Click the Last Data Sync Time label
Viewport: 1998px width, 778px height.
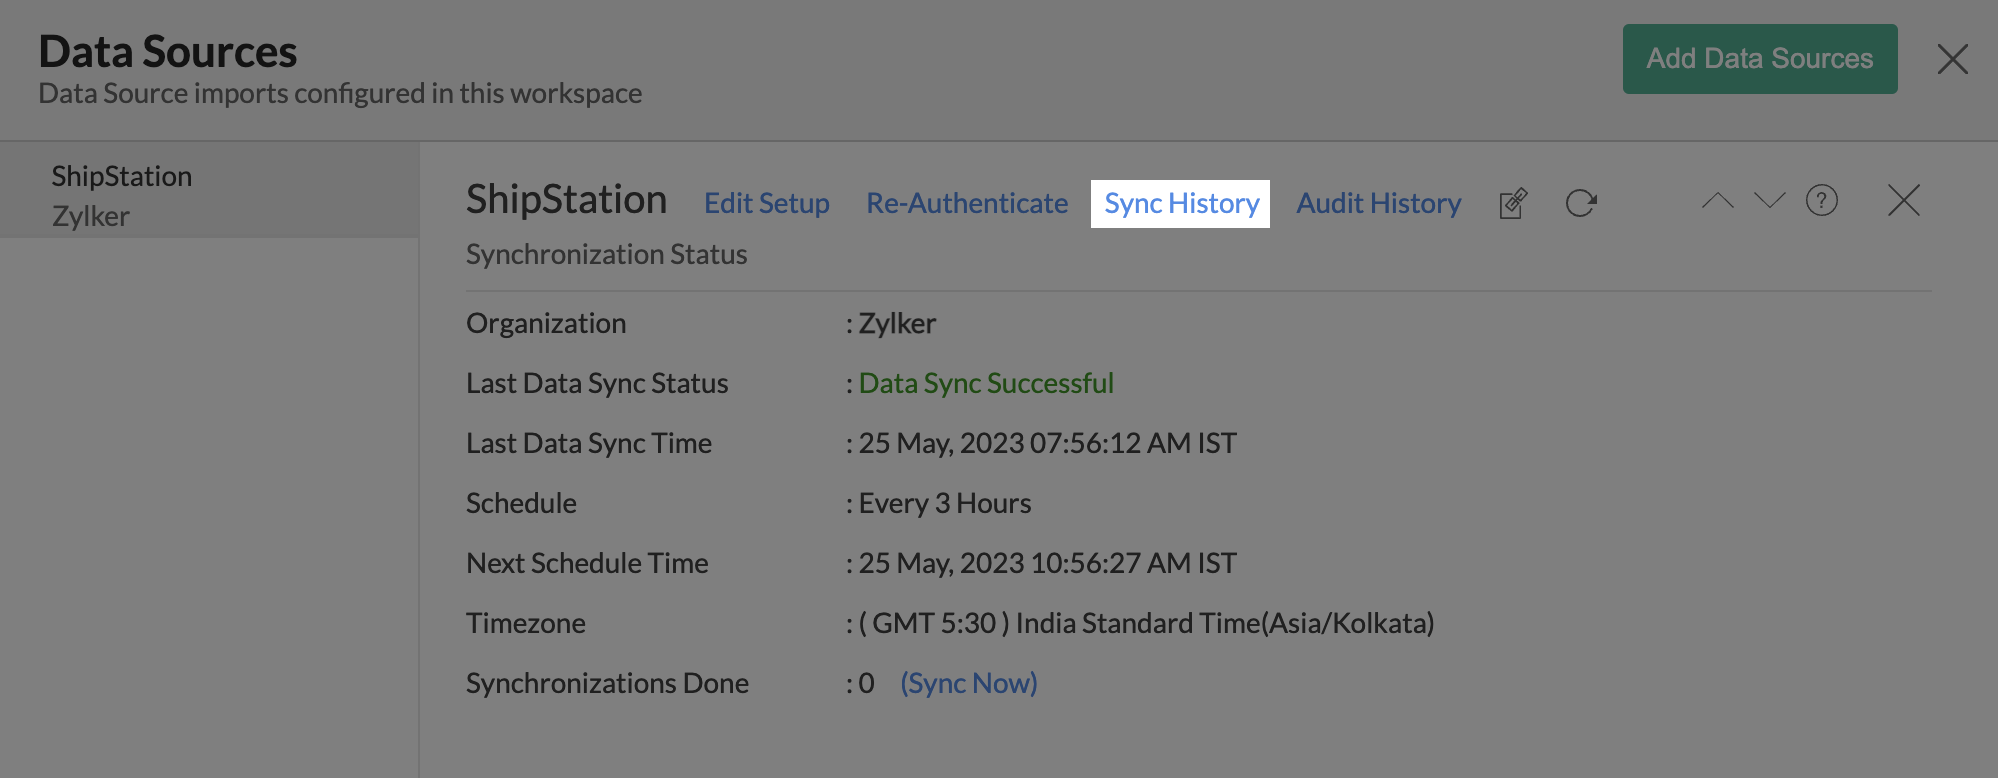tap(589, 444)
